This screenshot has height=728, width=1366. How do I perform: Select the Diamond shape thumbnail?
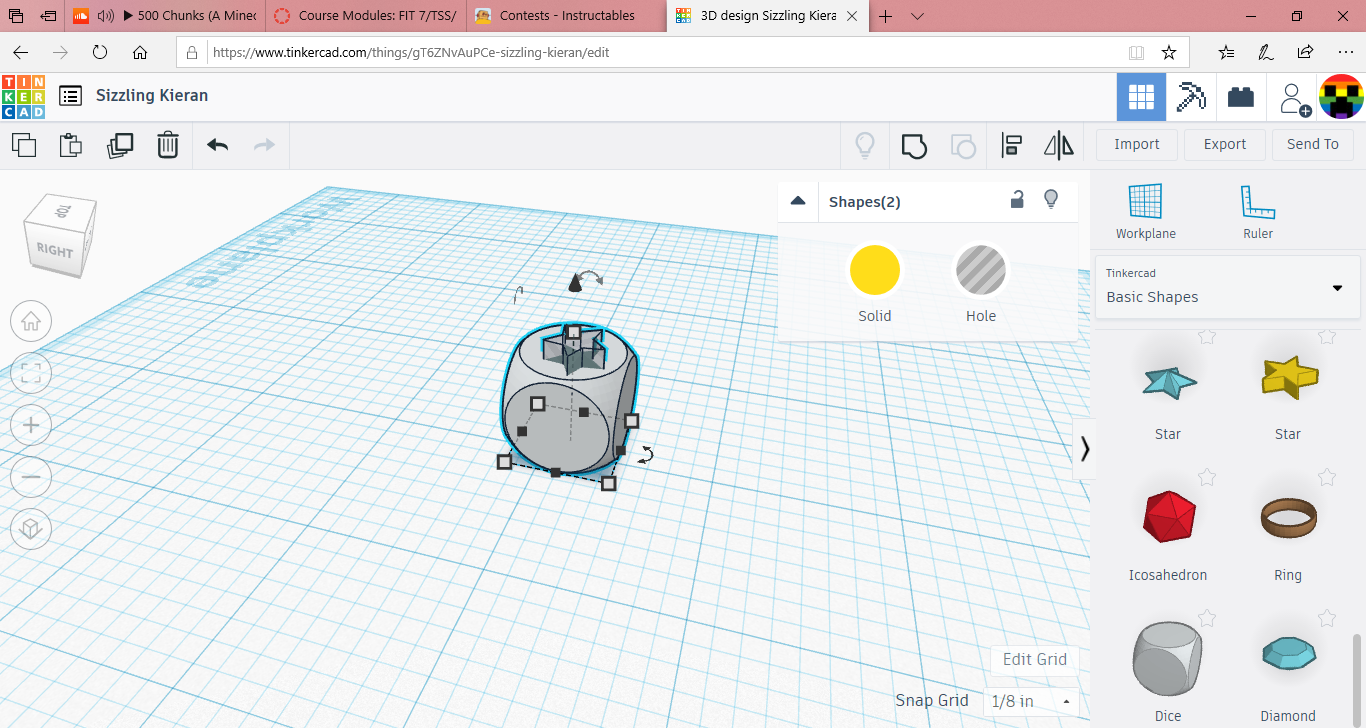(x=1288, y=654)
